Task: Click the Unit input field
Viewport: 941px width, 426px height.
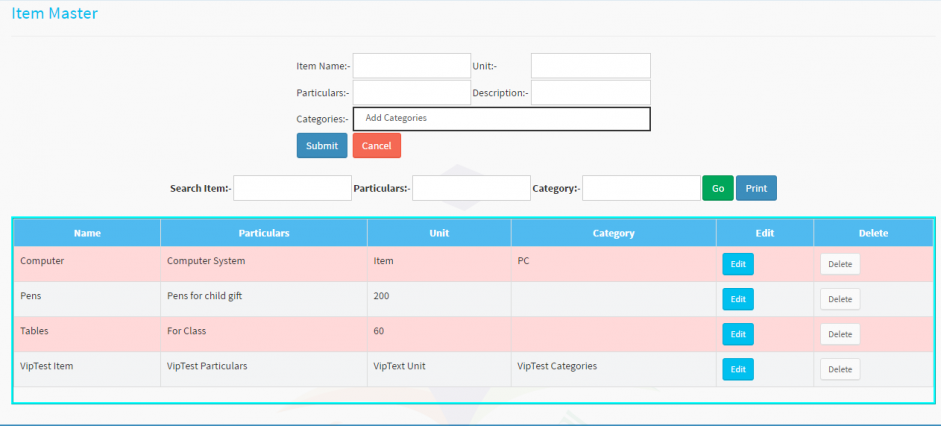Action: pos(590,66)
